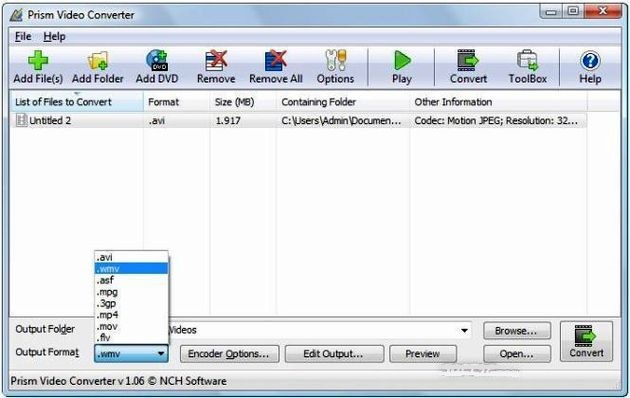The width and height of the screenshot is (630, 398).
Task: Click the Edit Output... button
Action: (334, 354)
